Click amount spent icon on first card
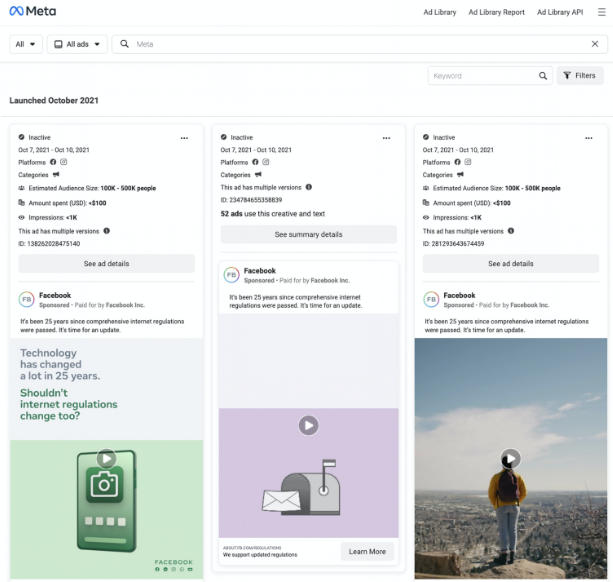 tap(22, 202)
